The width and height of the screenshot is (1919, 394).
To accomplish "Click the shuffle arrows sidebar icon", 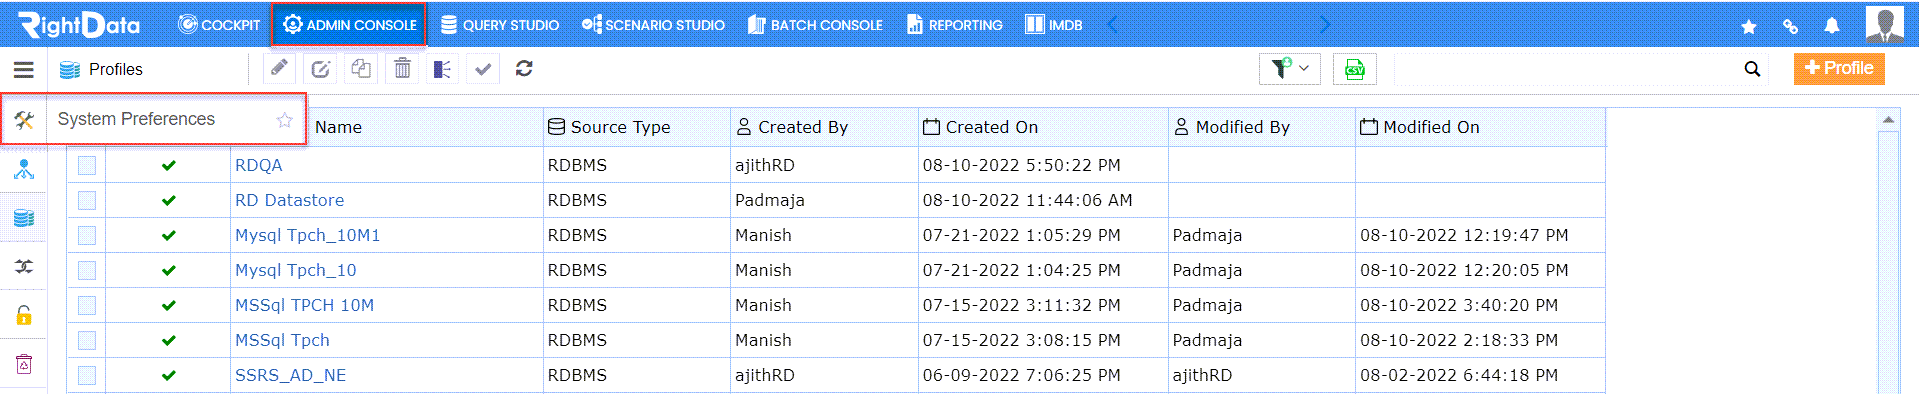I will (24, 266).
